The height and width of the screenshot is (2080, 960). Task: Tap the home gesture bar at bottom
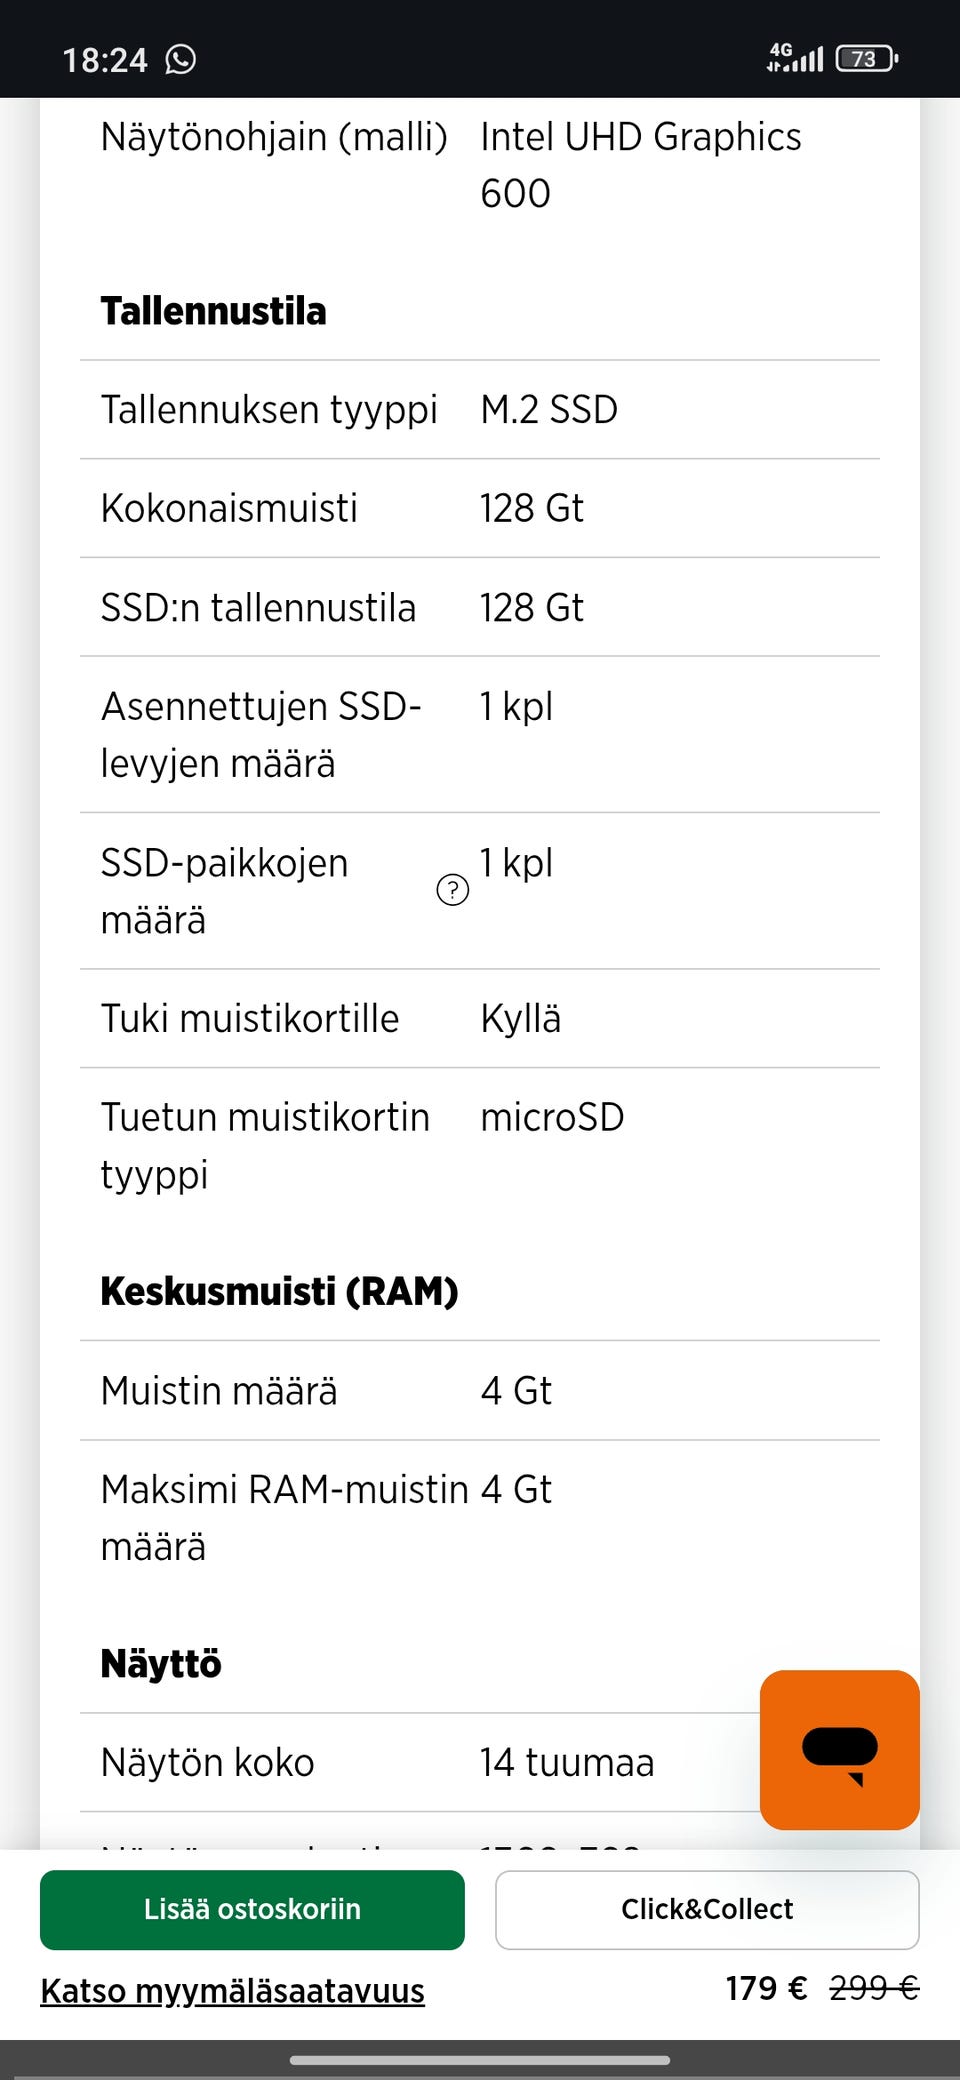pyautogui.click(x=480, y=2060)
